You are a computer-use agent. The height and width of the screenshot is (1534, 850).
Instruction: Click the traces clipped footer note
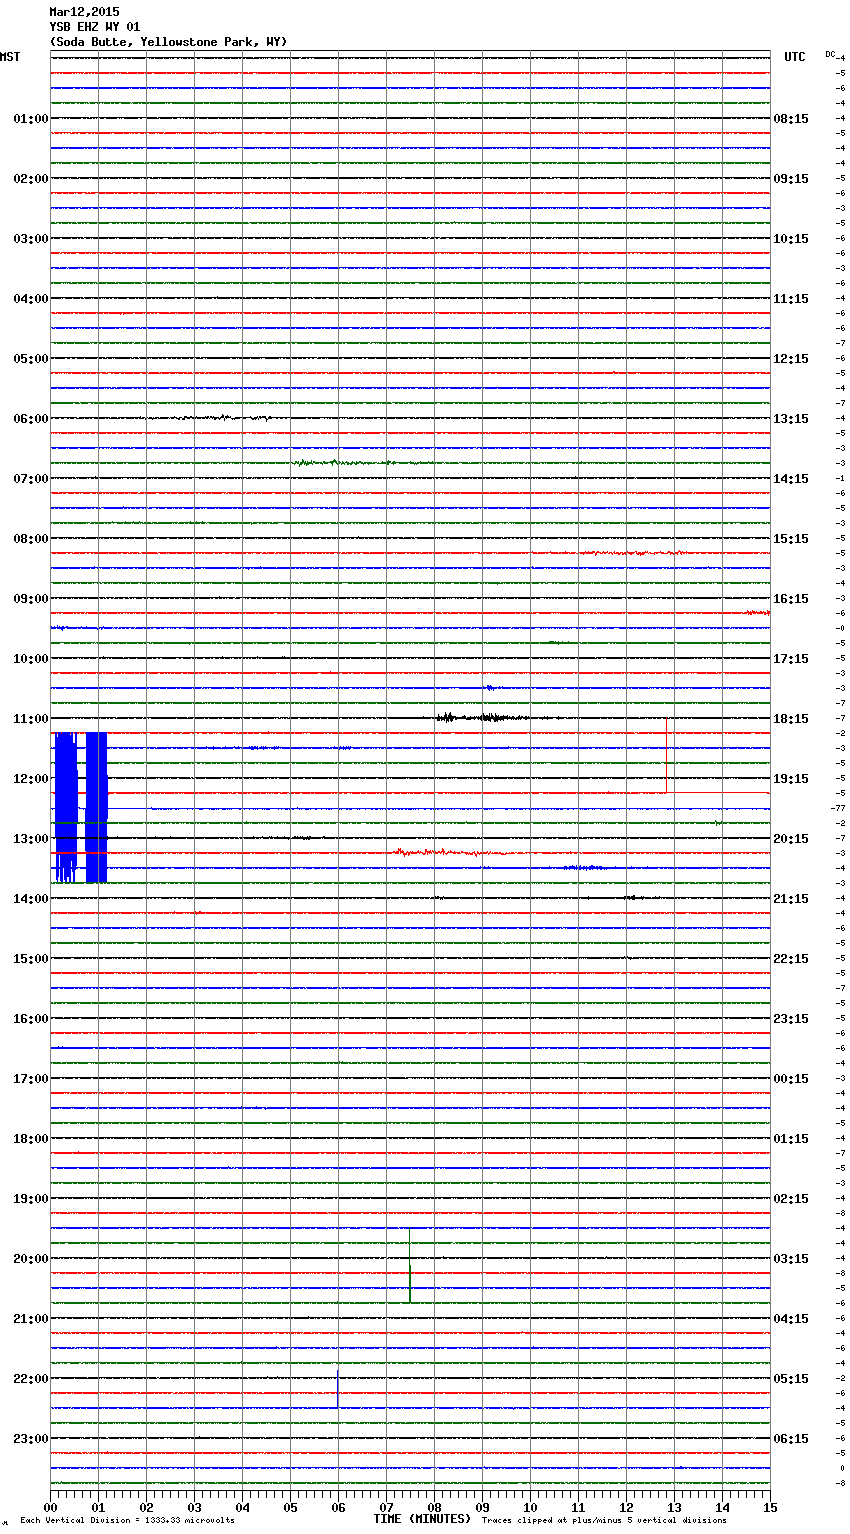point(604,1520)
